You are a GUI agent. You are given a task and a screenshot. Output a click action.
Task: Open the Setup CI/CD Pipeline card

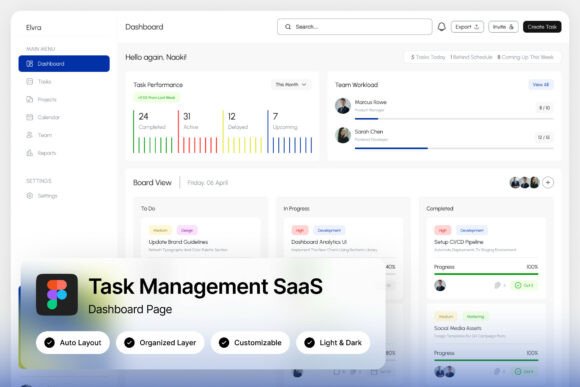486,259
